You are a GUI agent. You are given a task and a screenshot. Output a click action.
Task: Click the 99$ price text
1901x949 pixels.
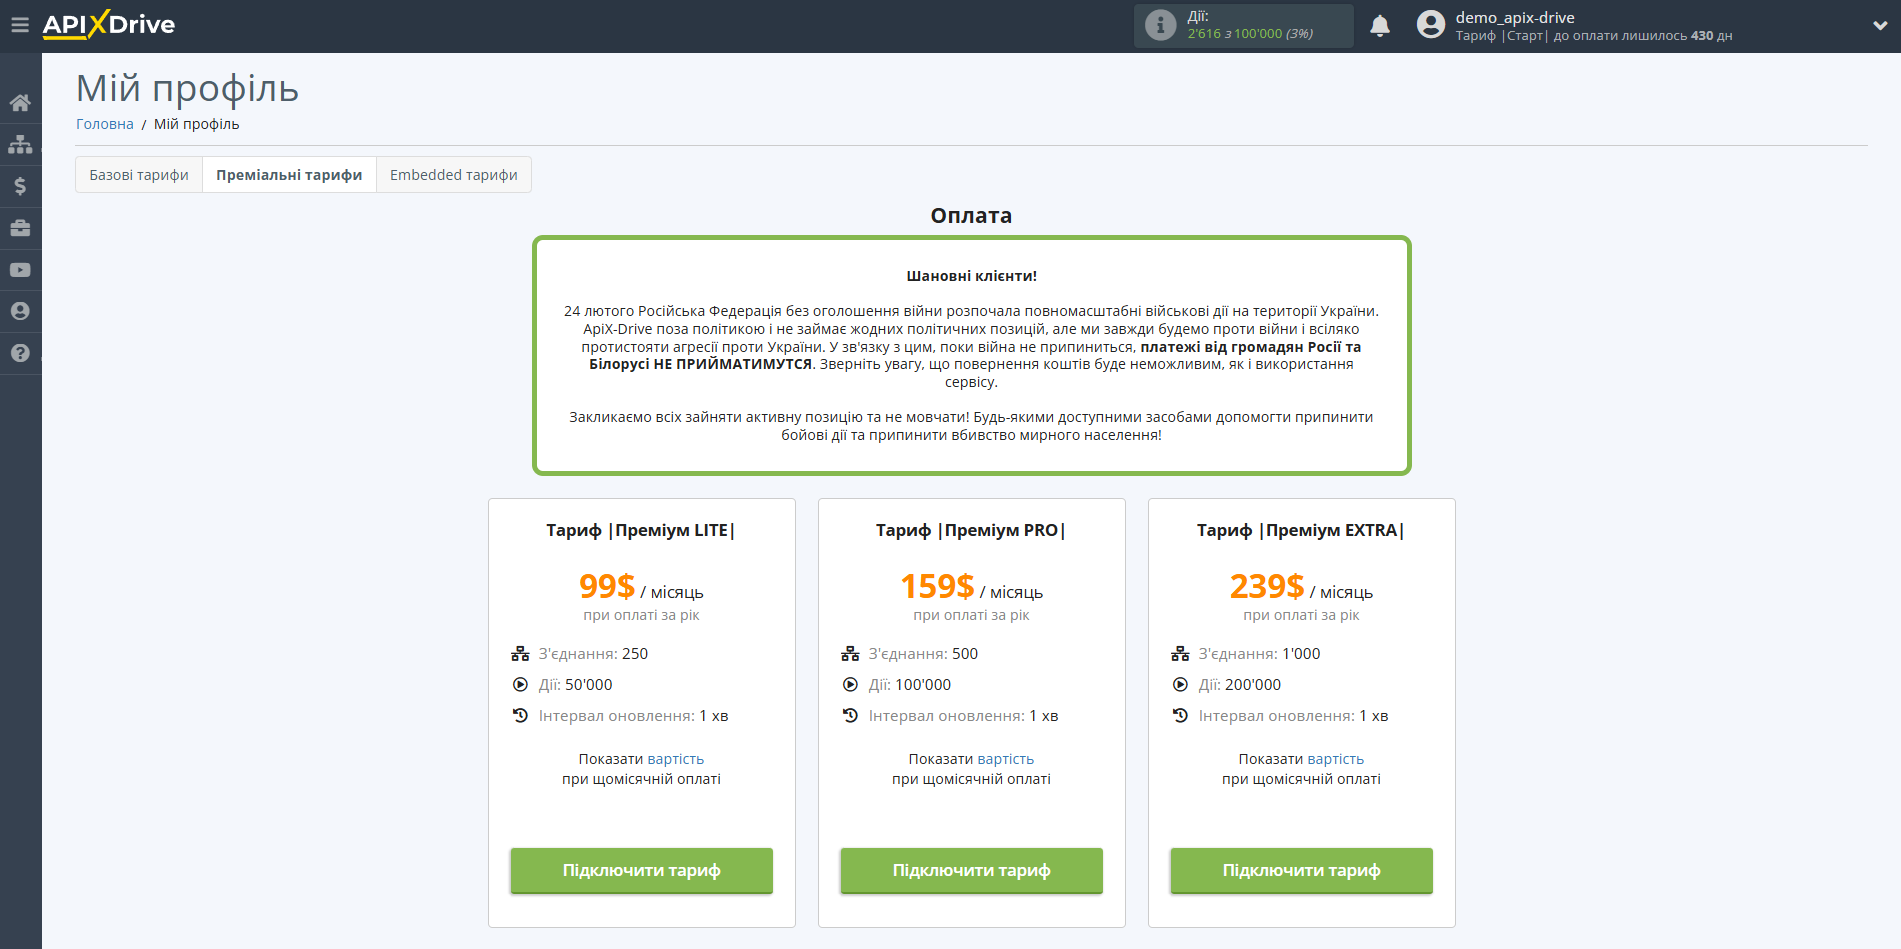607,586
